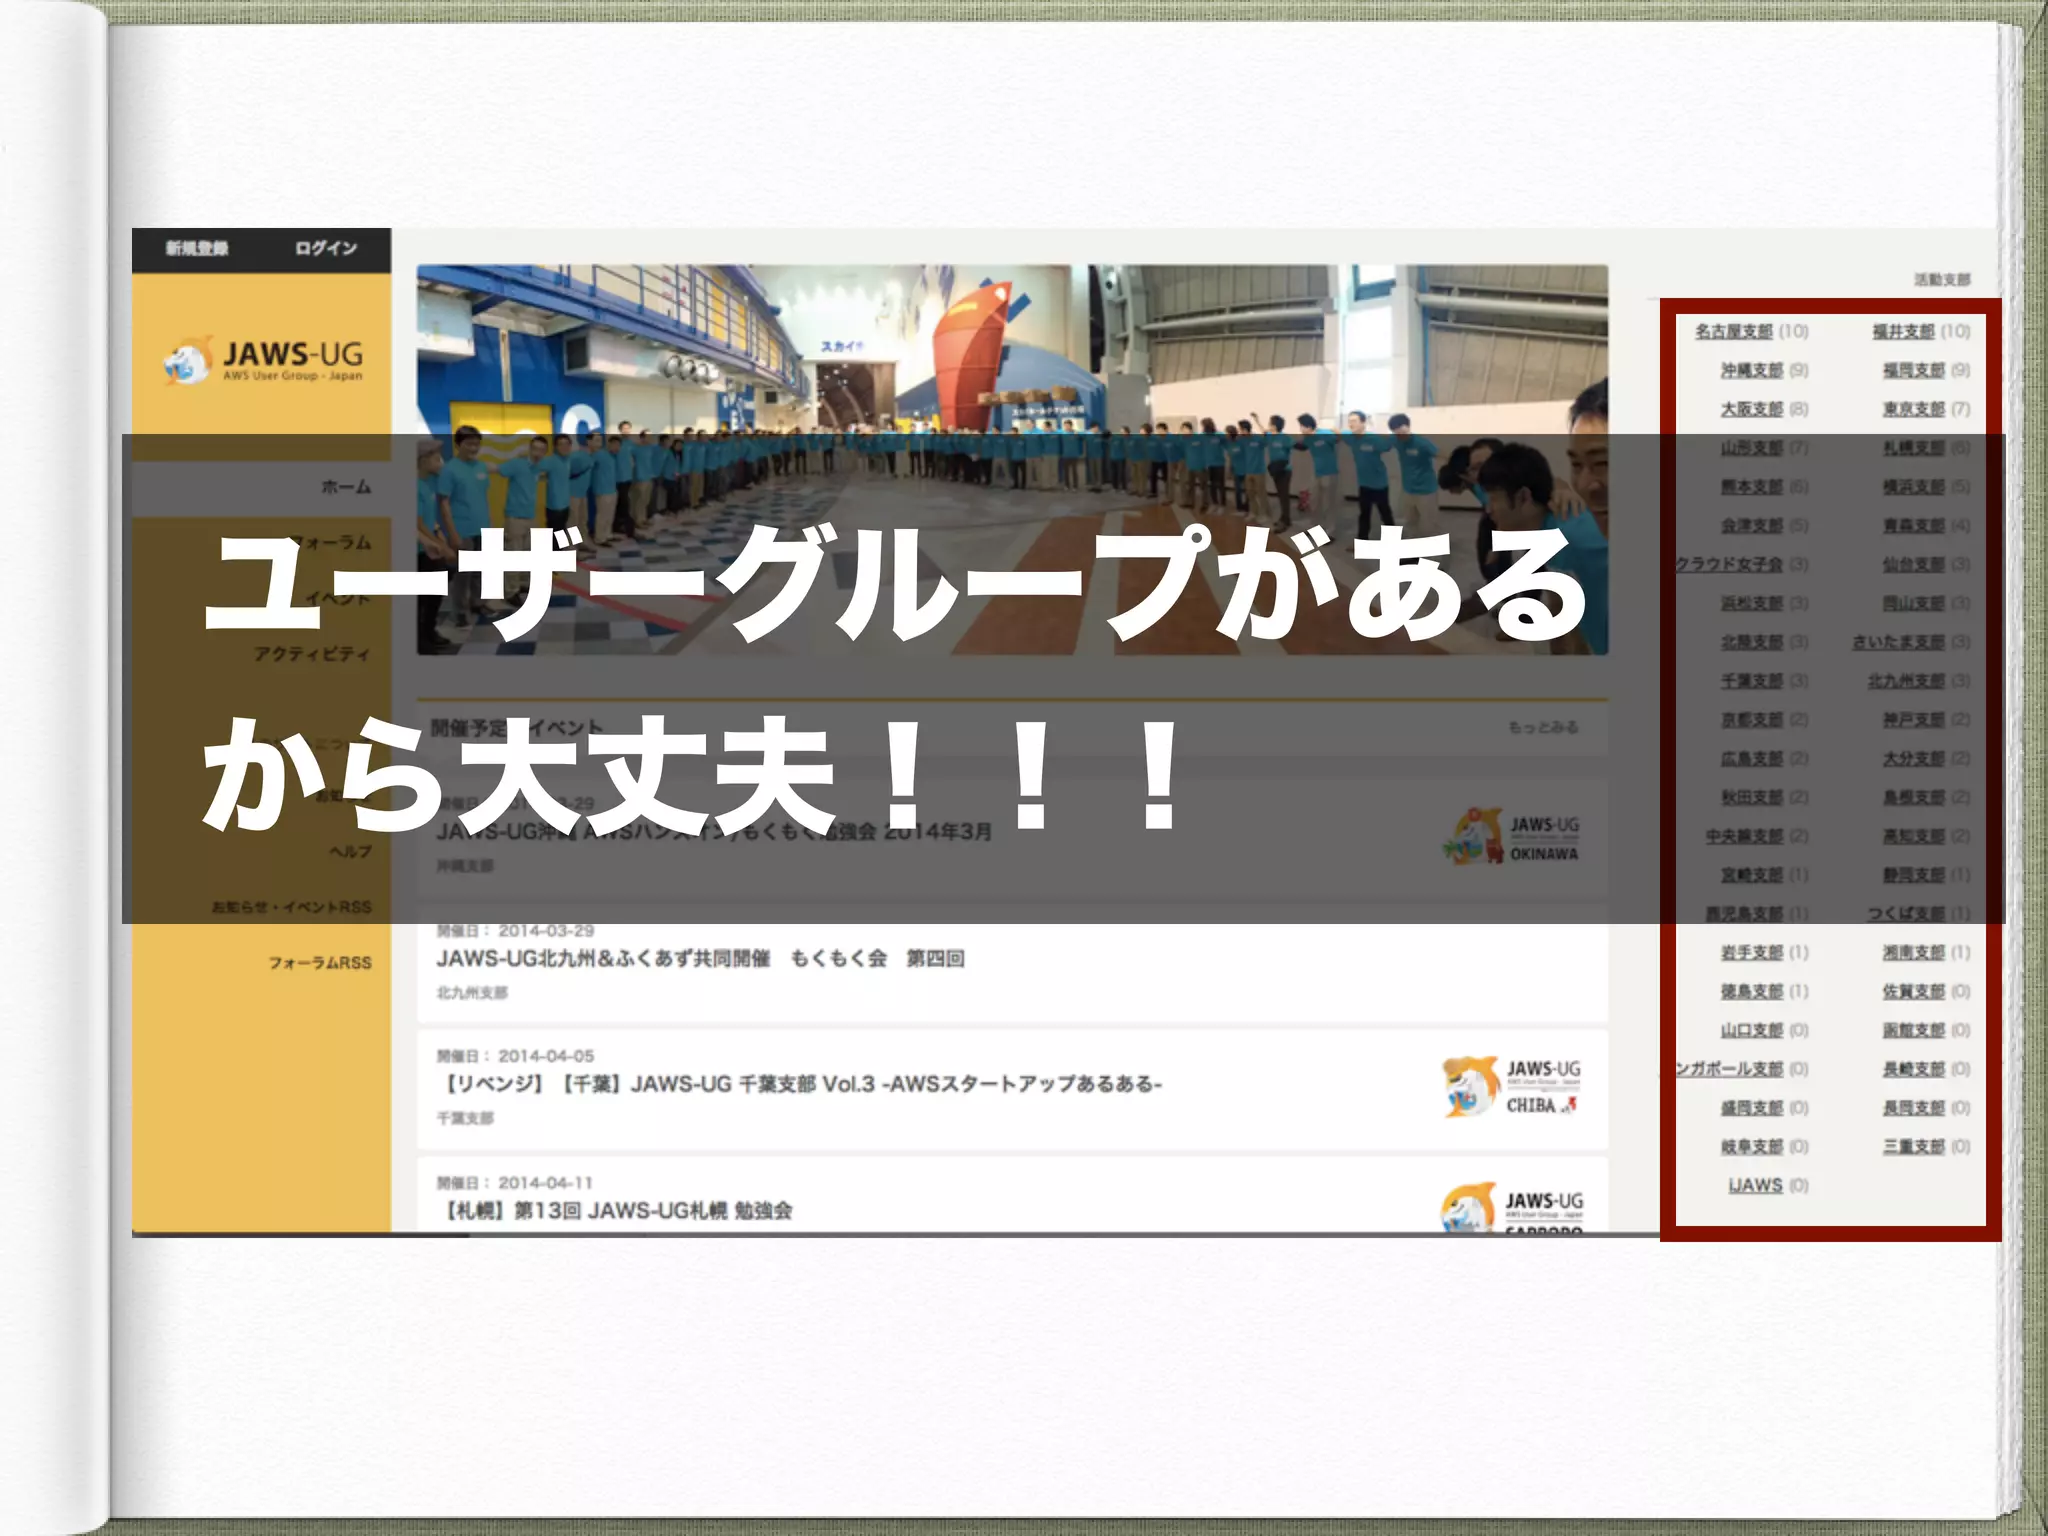Open 長崎支部 branch link
Viewport: 2048px width, 1536px height.
1914,1069
